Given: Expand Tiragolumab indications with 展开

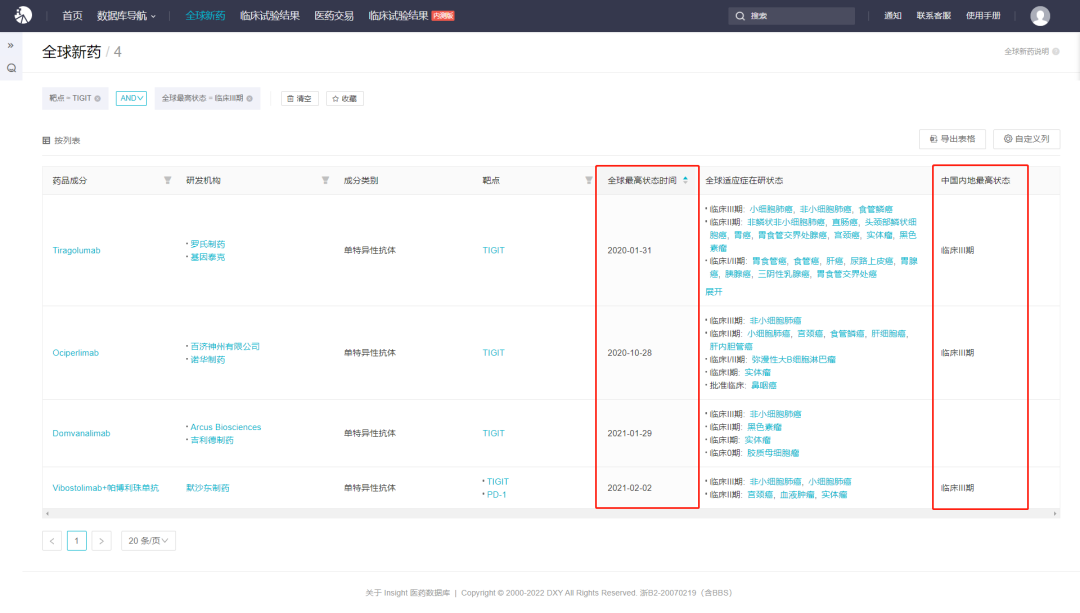Looking at the screenshot, I should click(x=714, y=292).
